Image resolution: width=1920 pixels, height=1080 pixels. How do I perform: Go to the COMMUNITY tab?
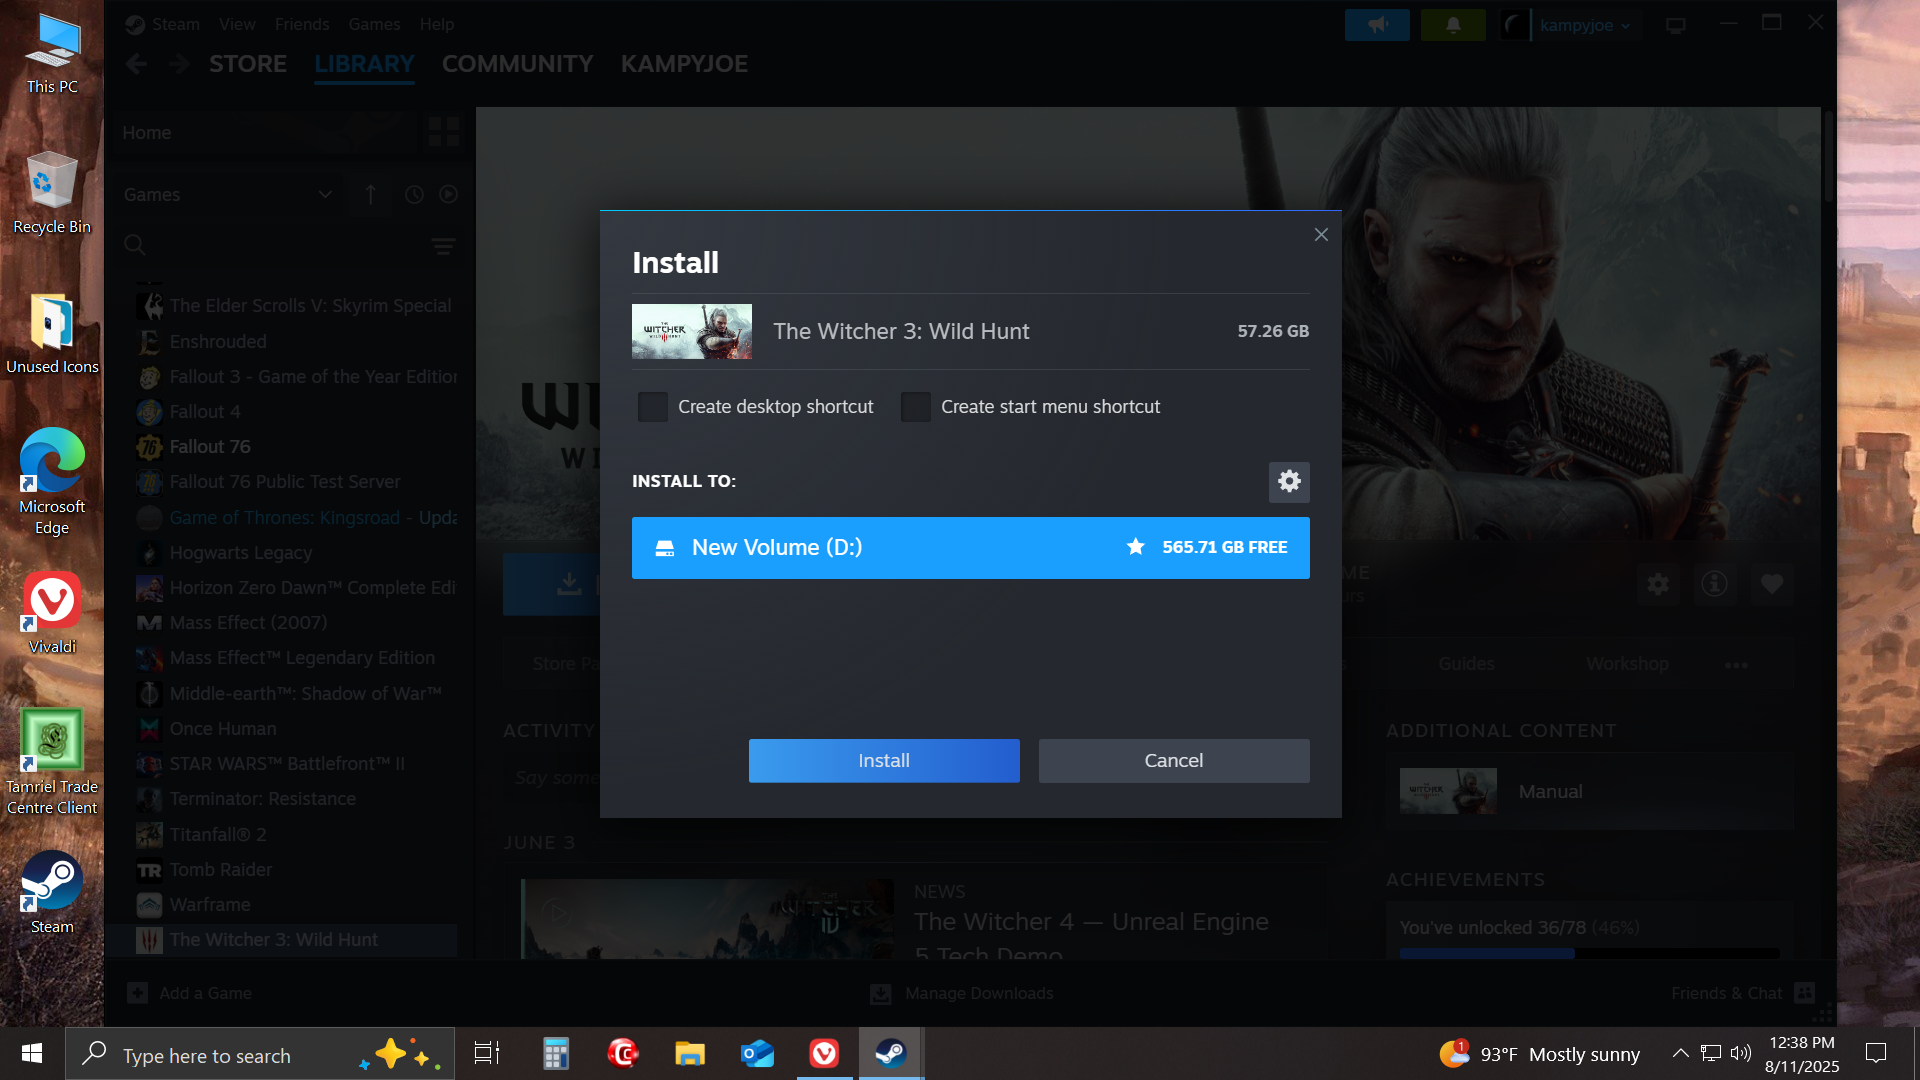[x=517, y=64]
